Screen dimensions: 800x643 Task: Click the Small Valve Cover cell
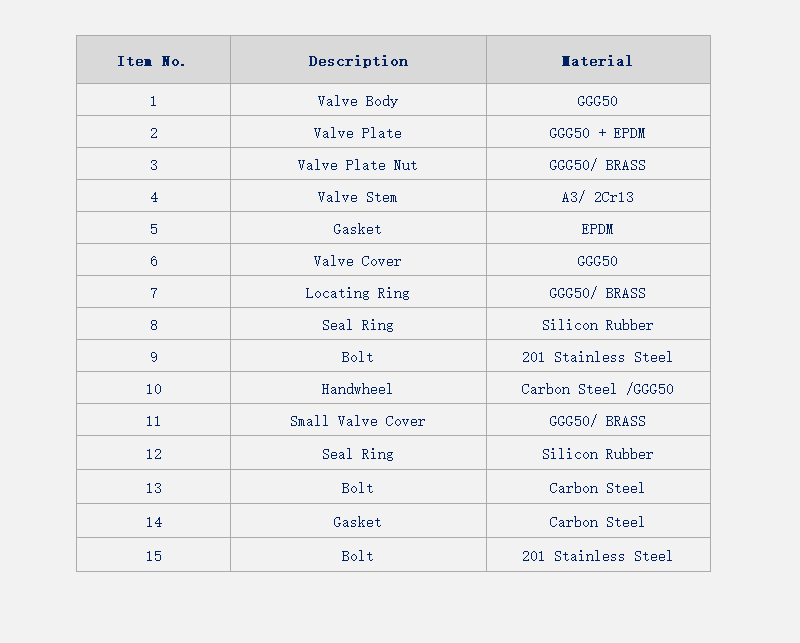pos(358,420)
